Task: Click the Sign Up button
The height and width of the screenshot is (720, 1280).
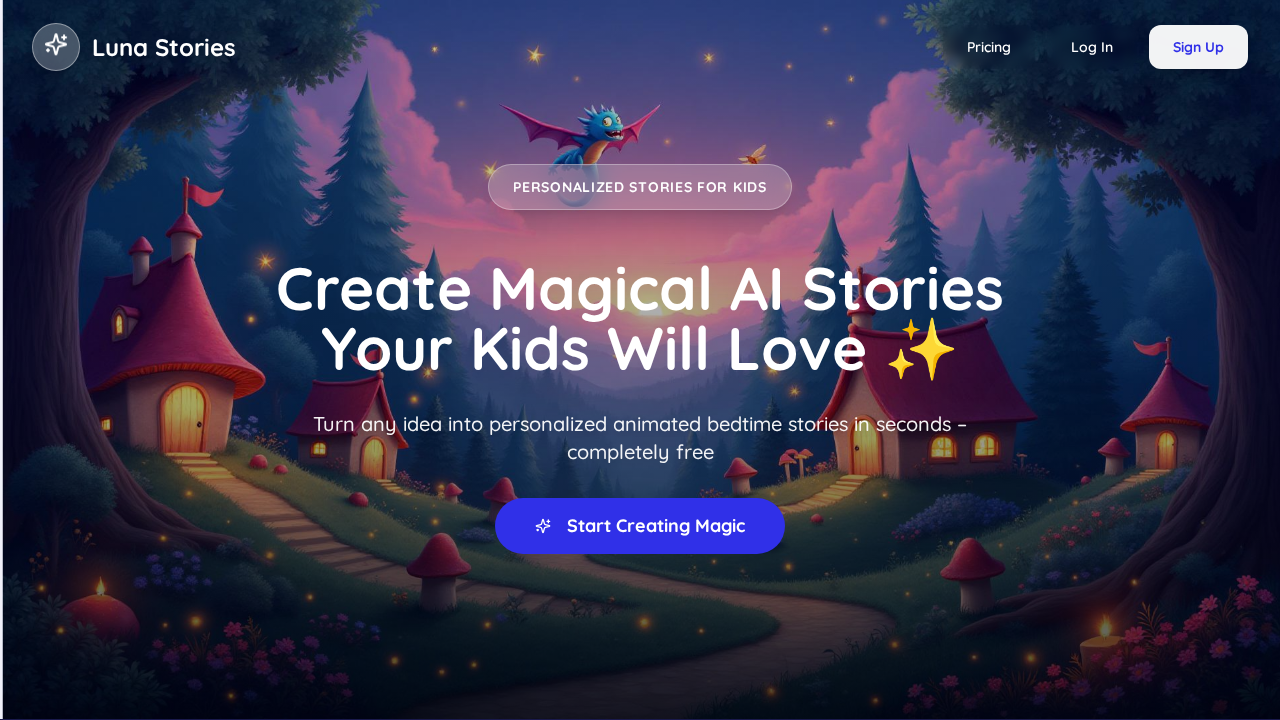Action: point(1198,47)
